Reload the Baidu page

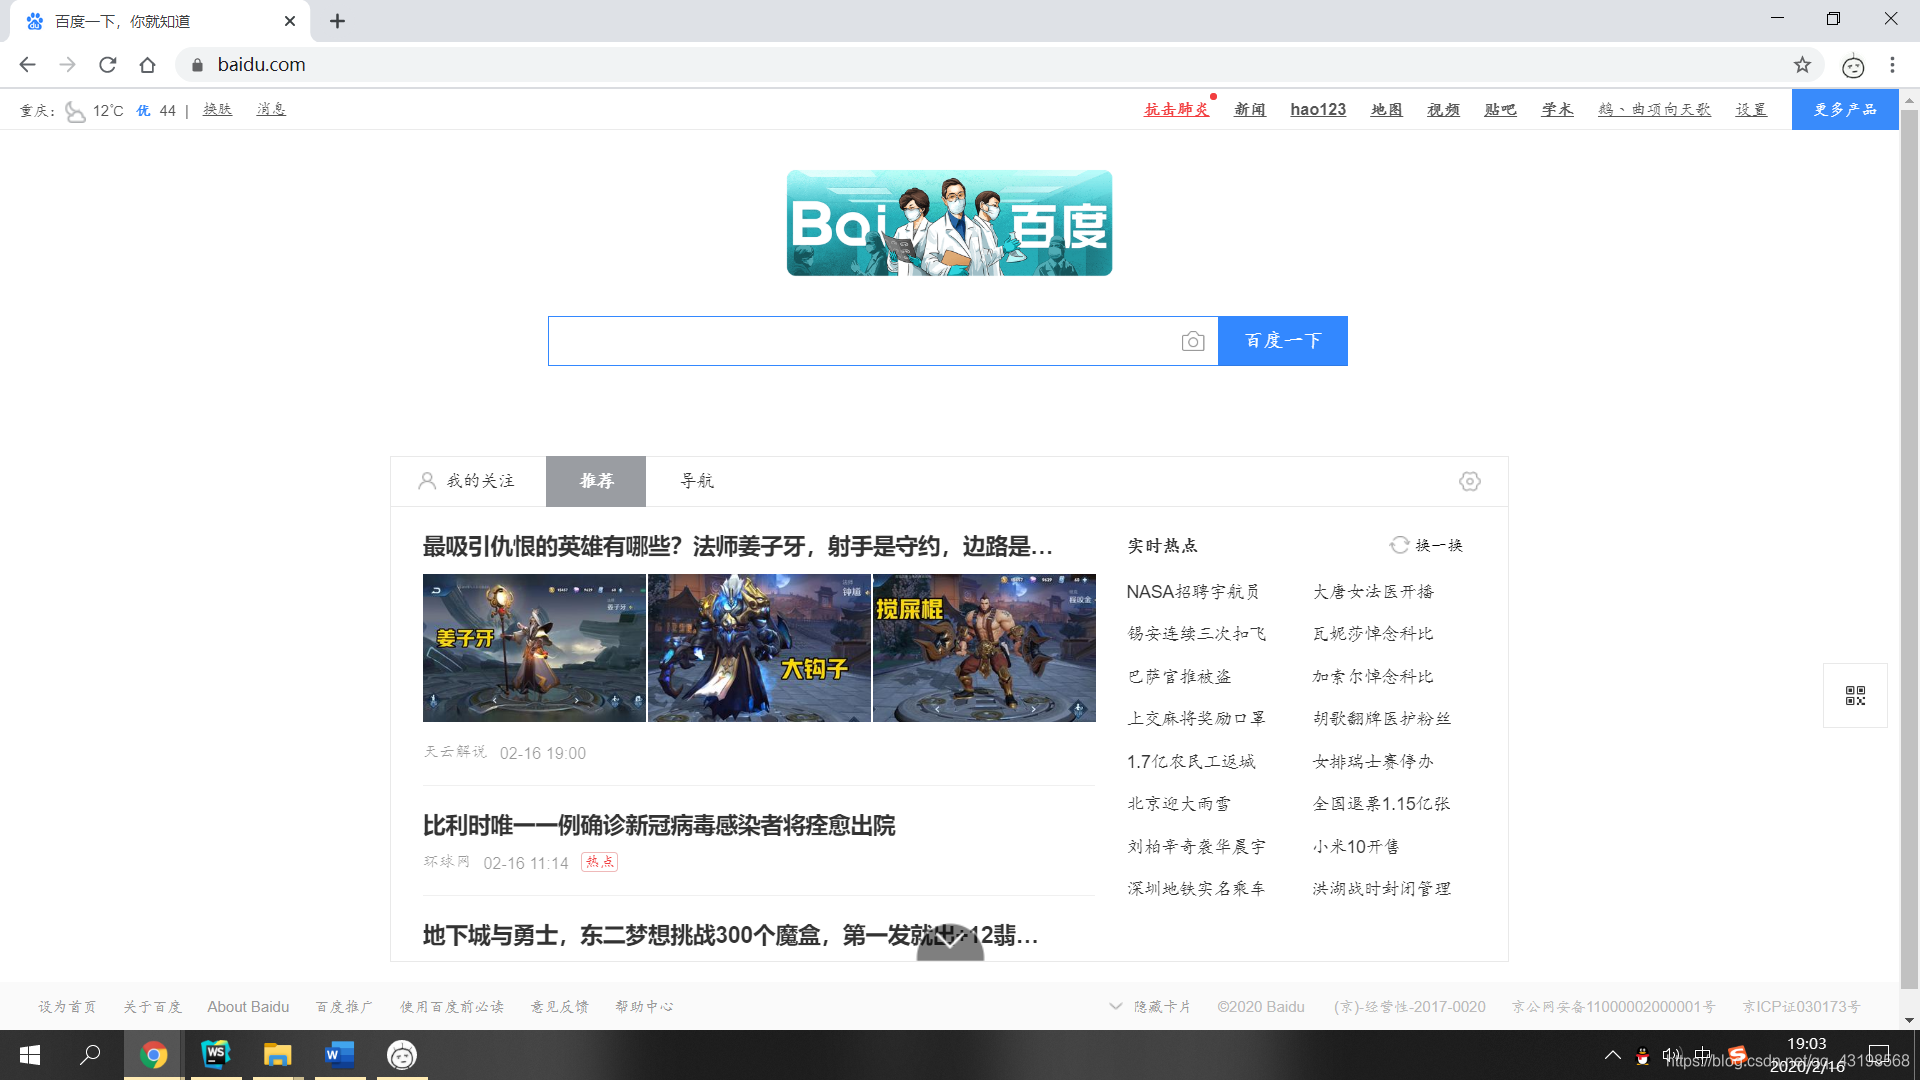[x=107, y=65]
